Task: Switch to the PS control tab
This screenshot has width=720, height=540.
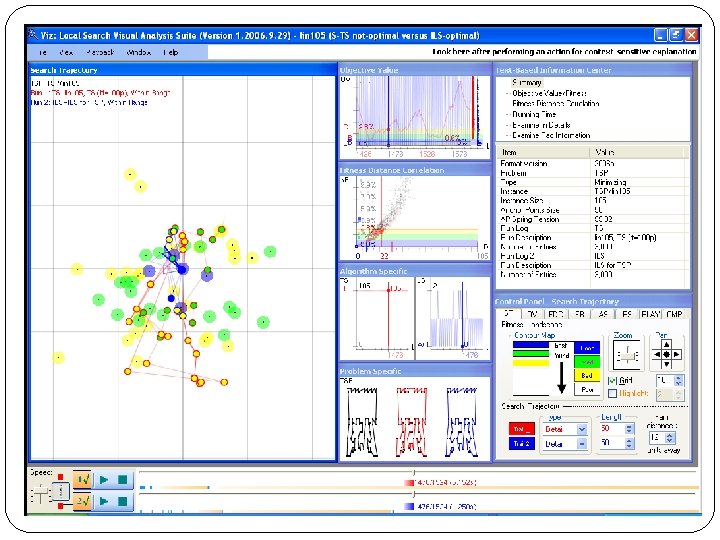Action: 626,315
